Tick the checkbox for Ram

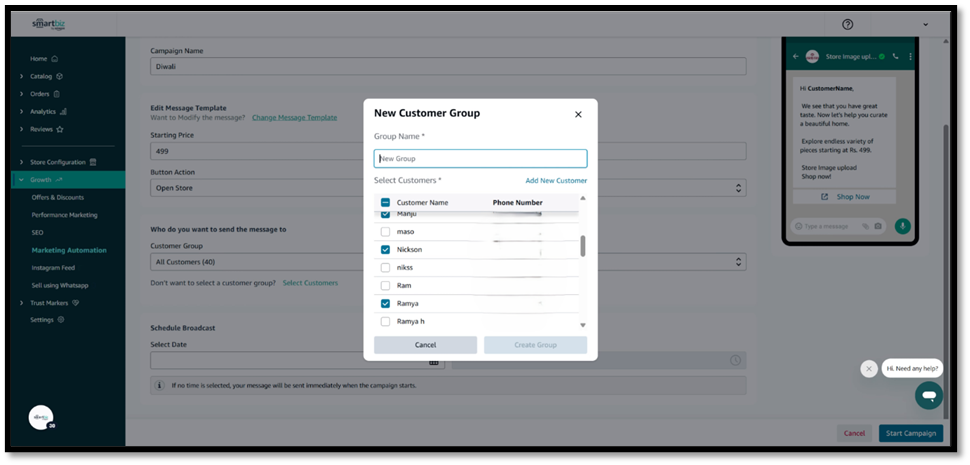386,285
